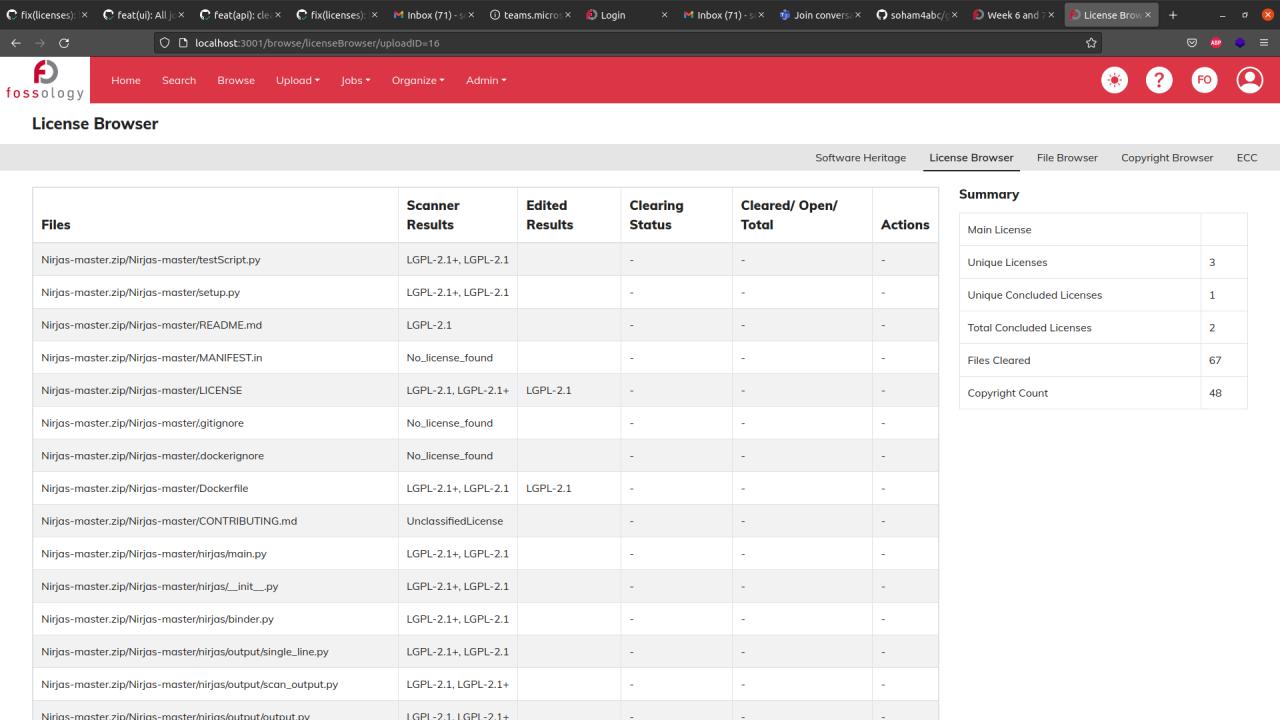The image size is (1280, 720).
Task: Go back with browser back arrow
Action: point(15,43)
